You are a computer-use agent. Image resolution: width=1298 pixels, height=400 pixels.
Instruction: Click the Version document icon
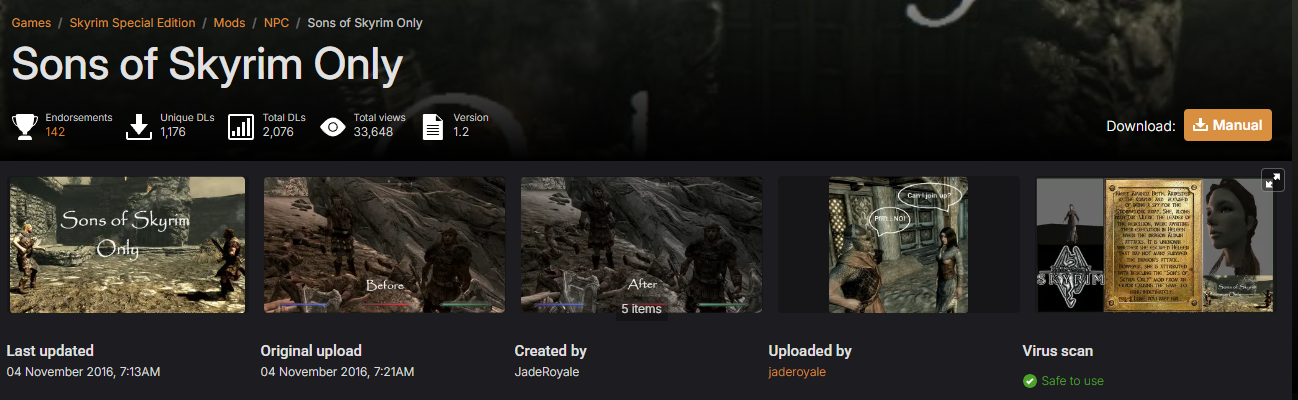433,127
